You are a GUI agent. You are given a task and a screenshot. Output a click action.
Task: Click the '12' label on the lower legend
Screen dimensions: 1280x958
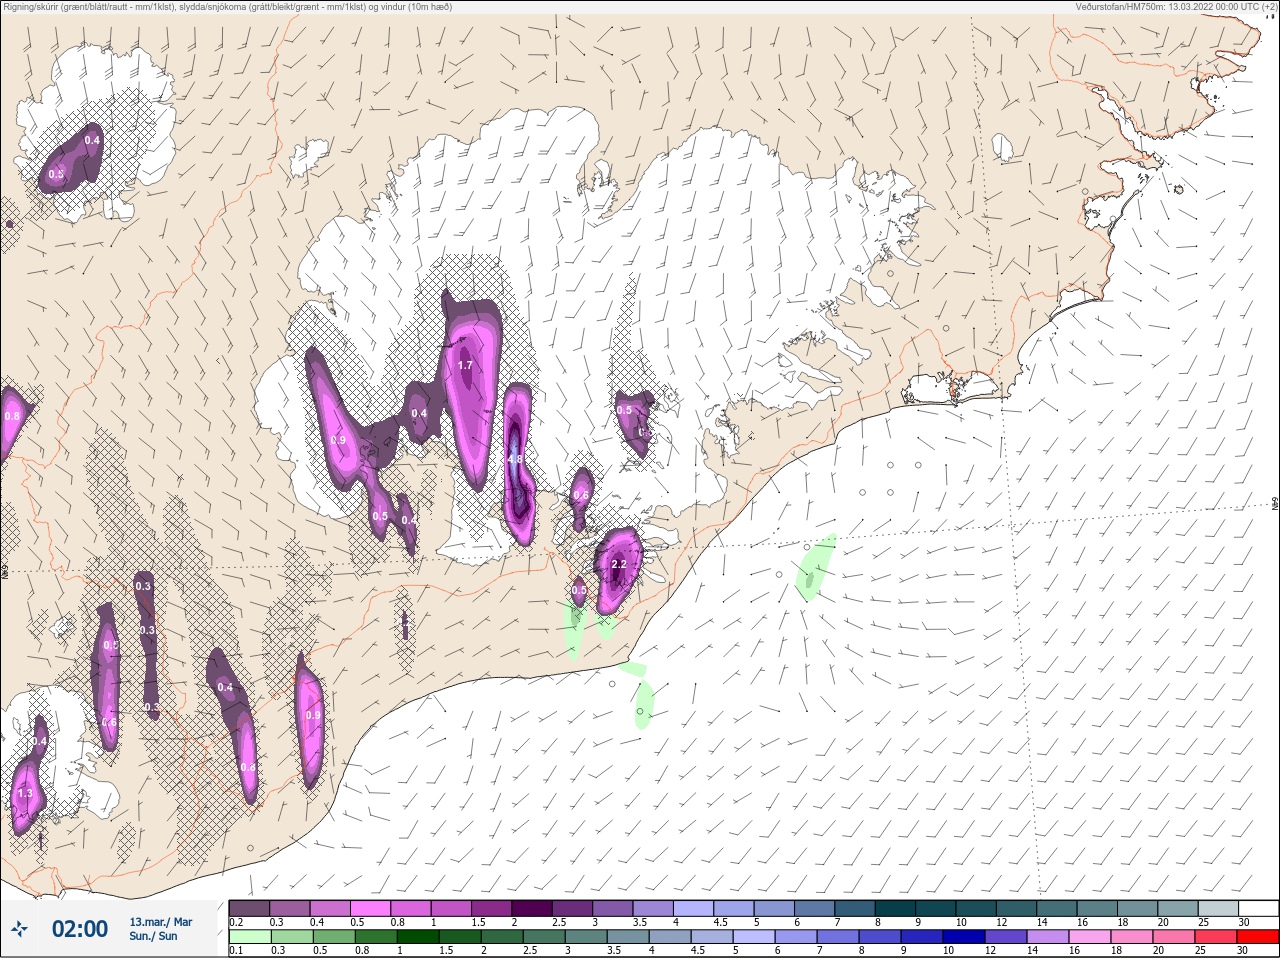tap(990, 951)
